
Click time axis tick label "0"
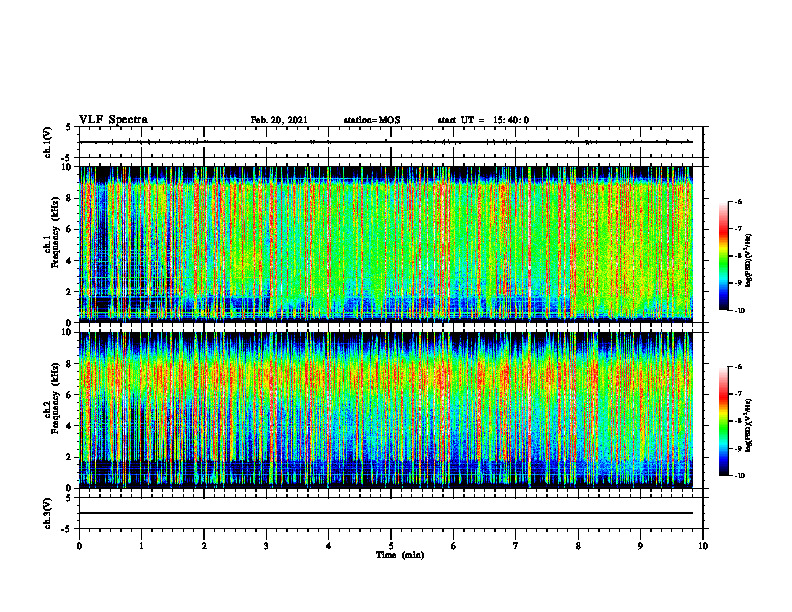(79, 546)
